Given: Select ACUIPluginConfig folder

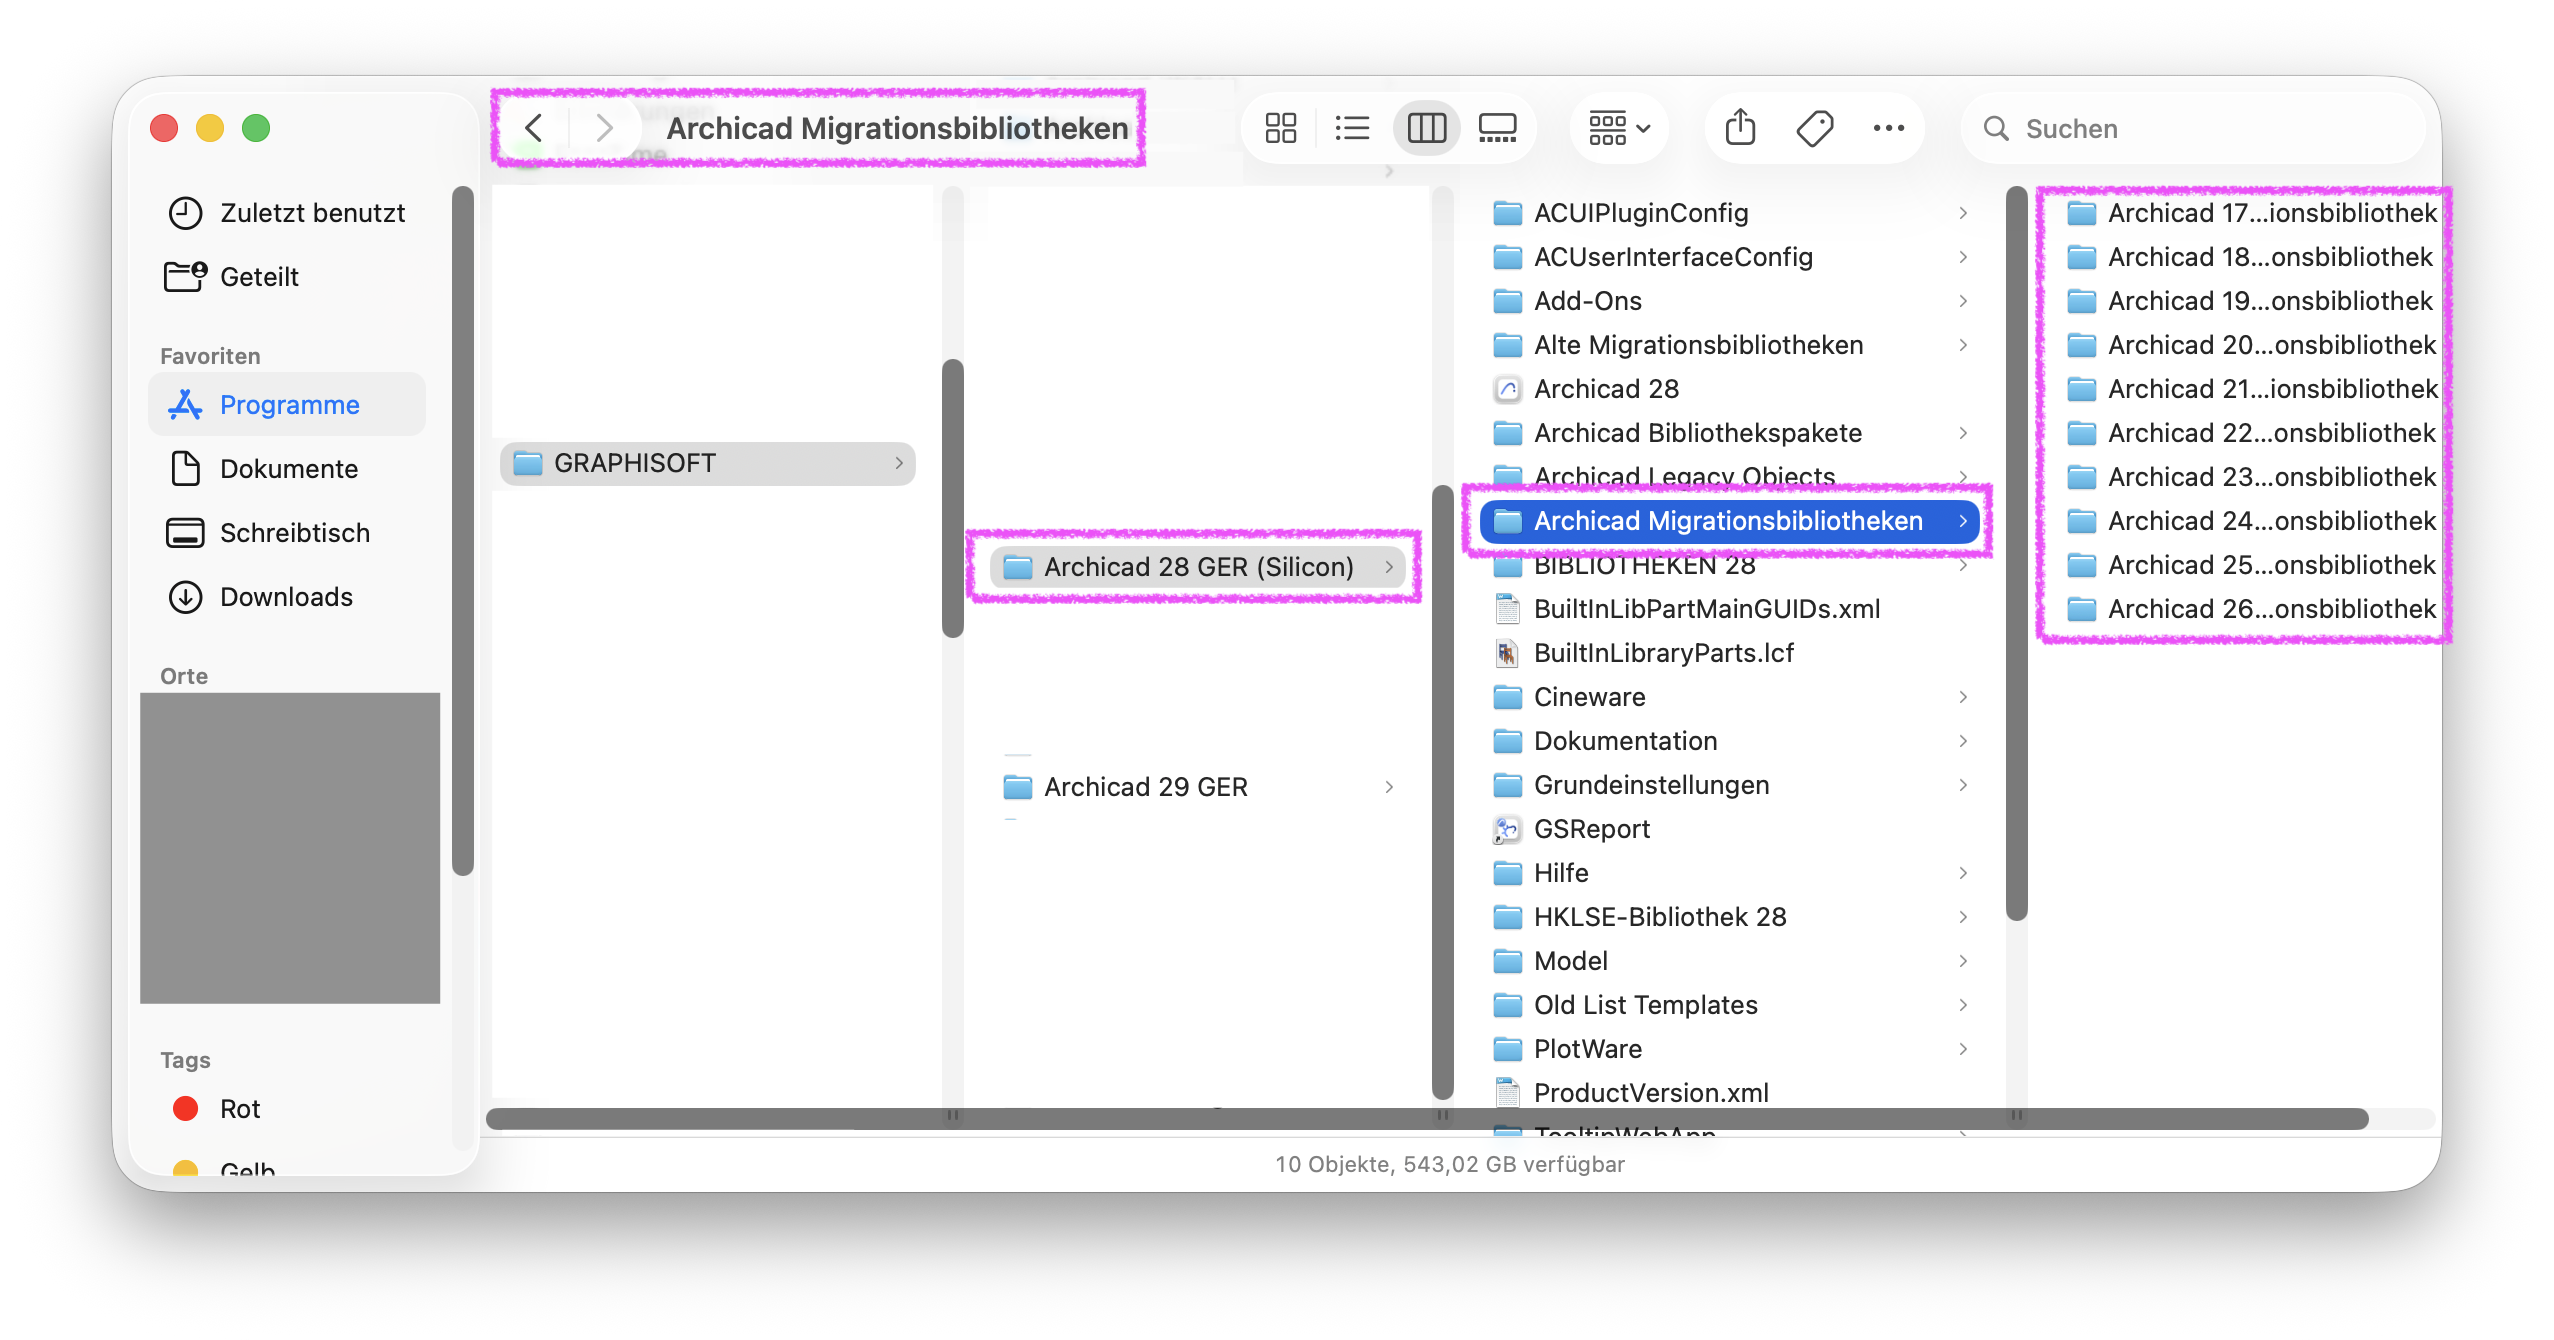Looking at the screenshot, I should pyautogui.click(x=1730, y=213).
